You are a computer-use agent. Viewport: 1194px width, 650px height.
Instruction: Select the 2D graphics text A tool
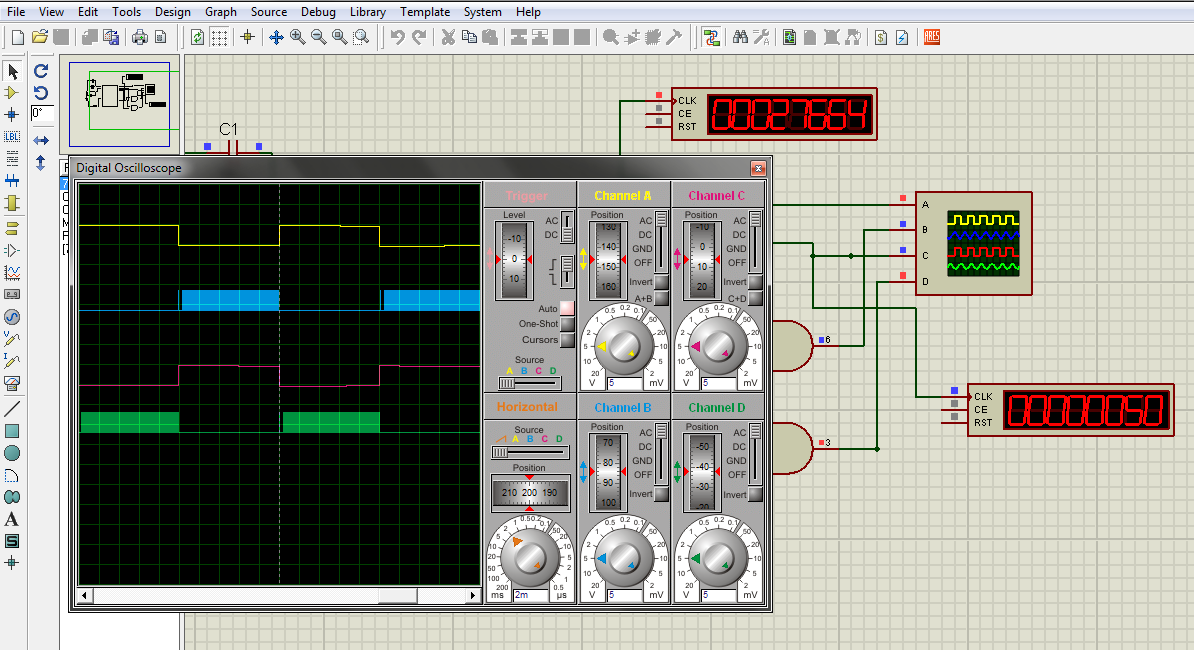[x=12, y=519]
